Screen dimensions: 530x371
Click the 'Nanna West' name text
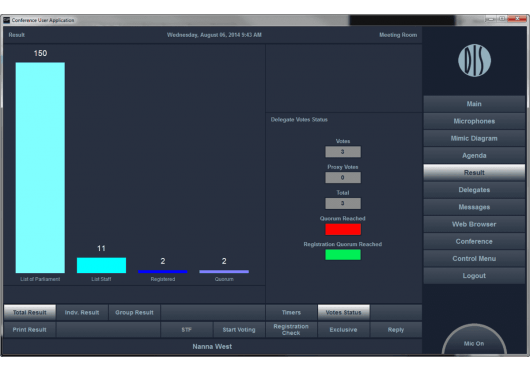tap(212, 347)
